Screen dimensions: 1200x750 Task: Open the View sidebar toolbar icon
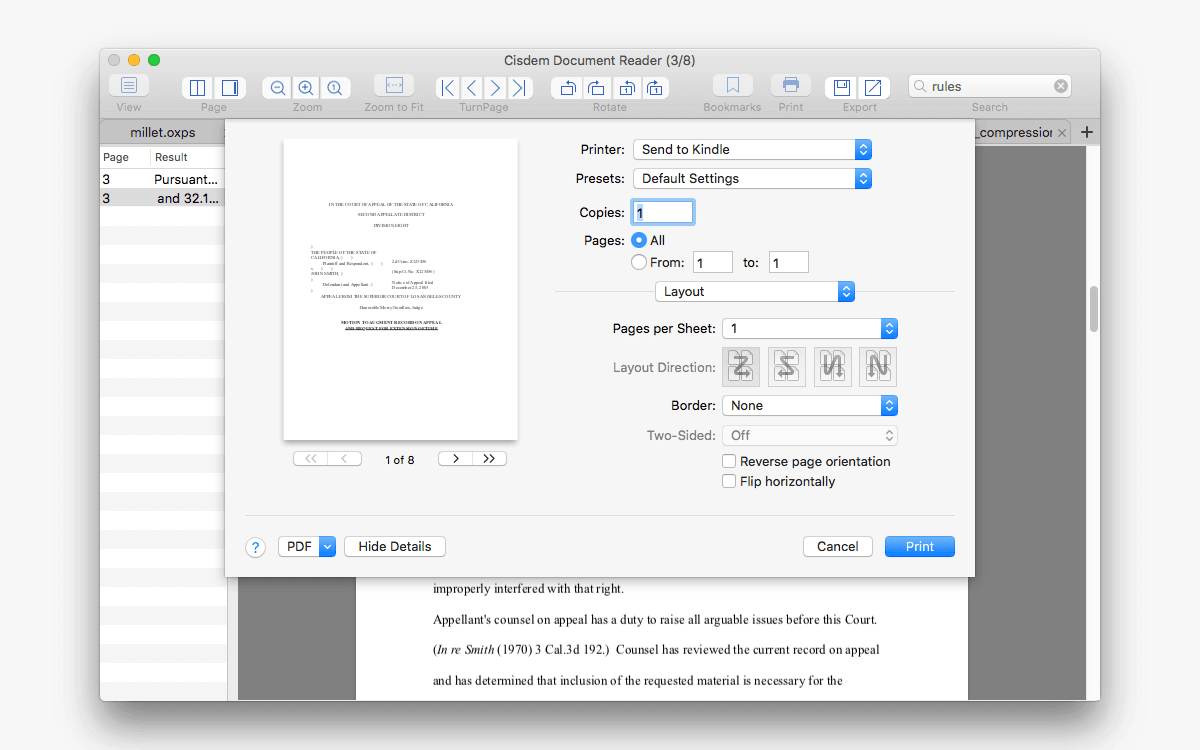129,86
